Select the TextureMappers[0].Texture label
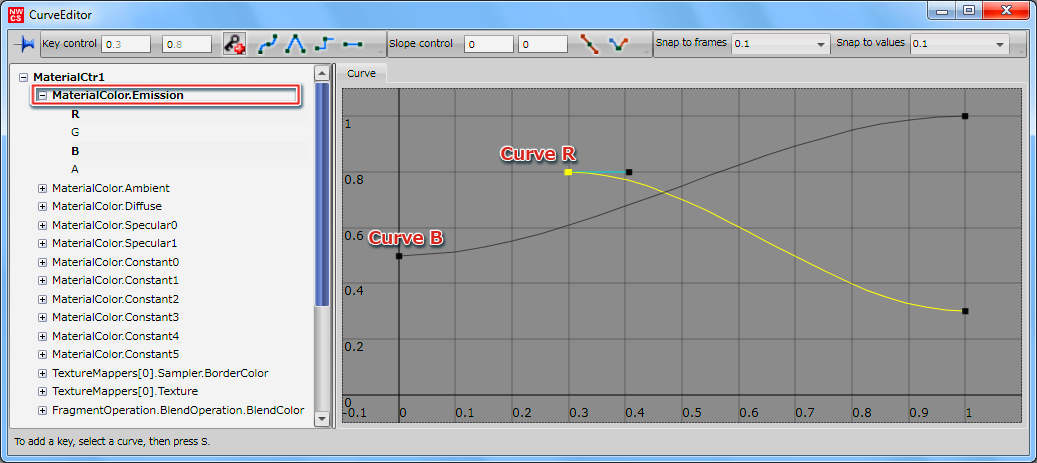Image resolution: width=1037 pixels, height=463 pixels. click(125, 392)
